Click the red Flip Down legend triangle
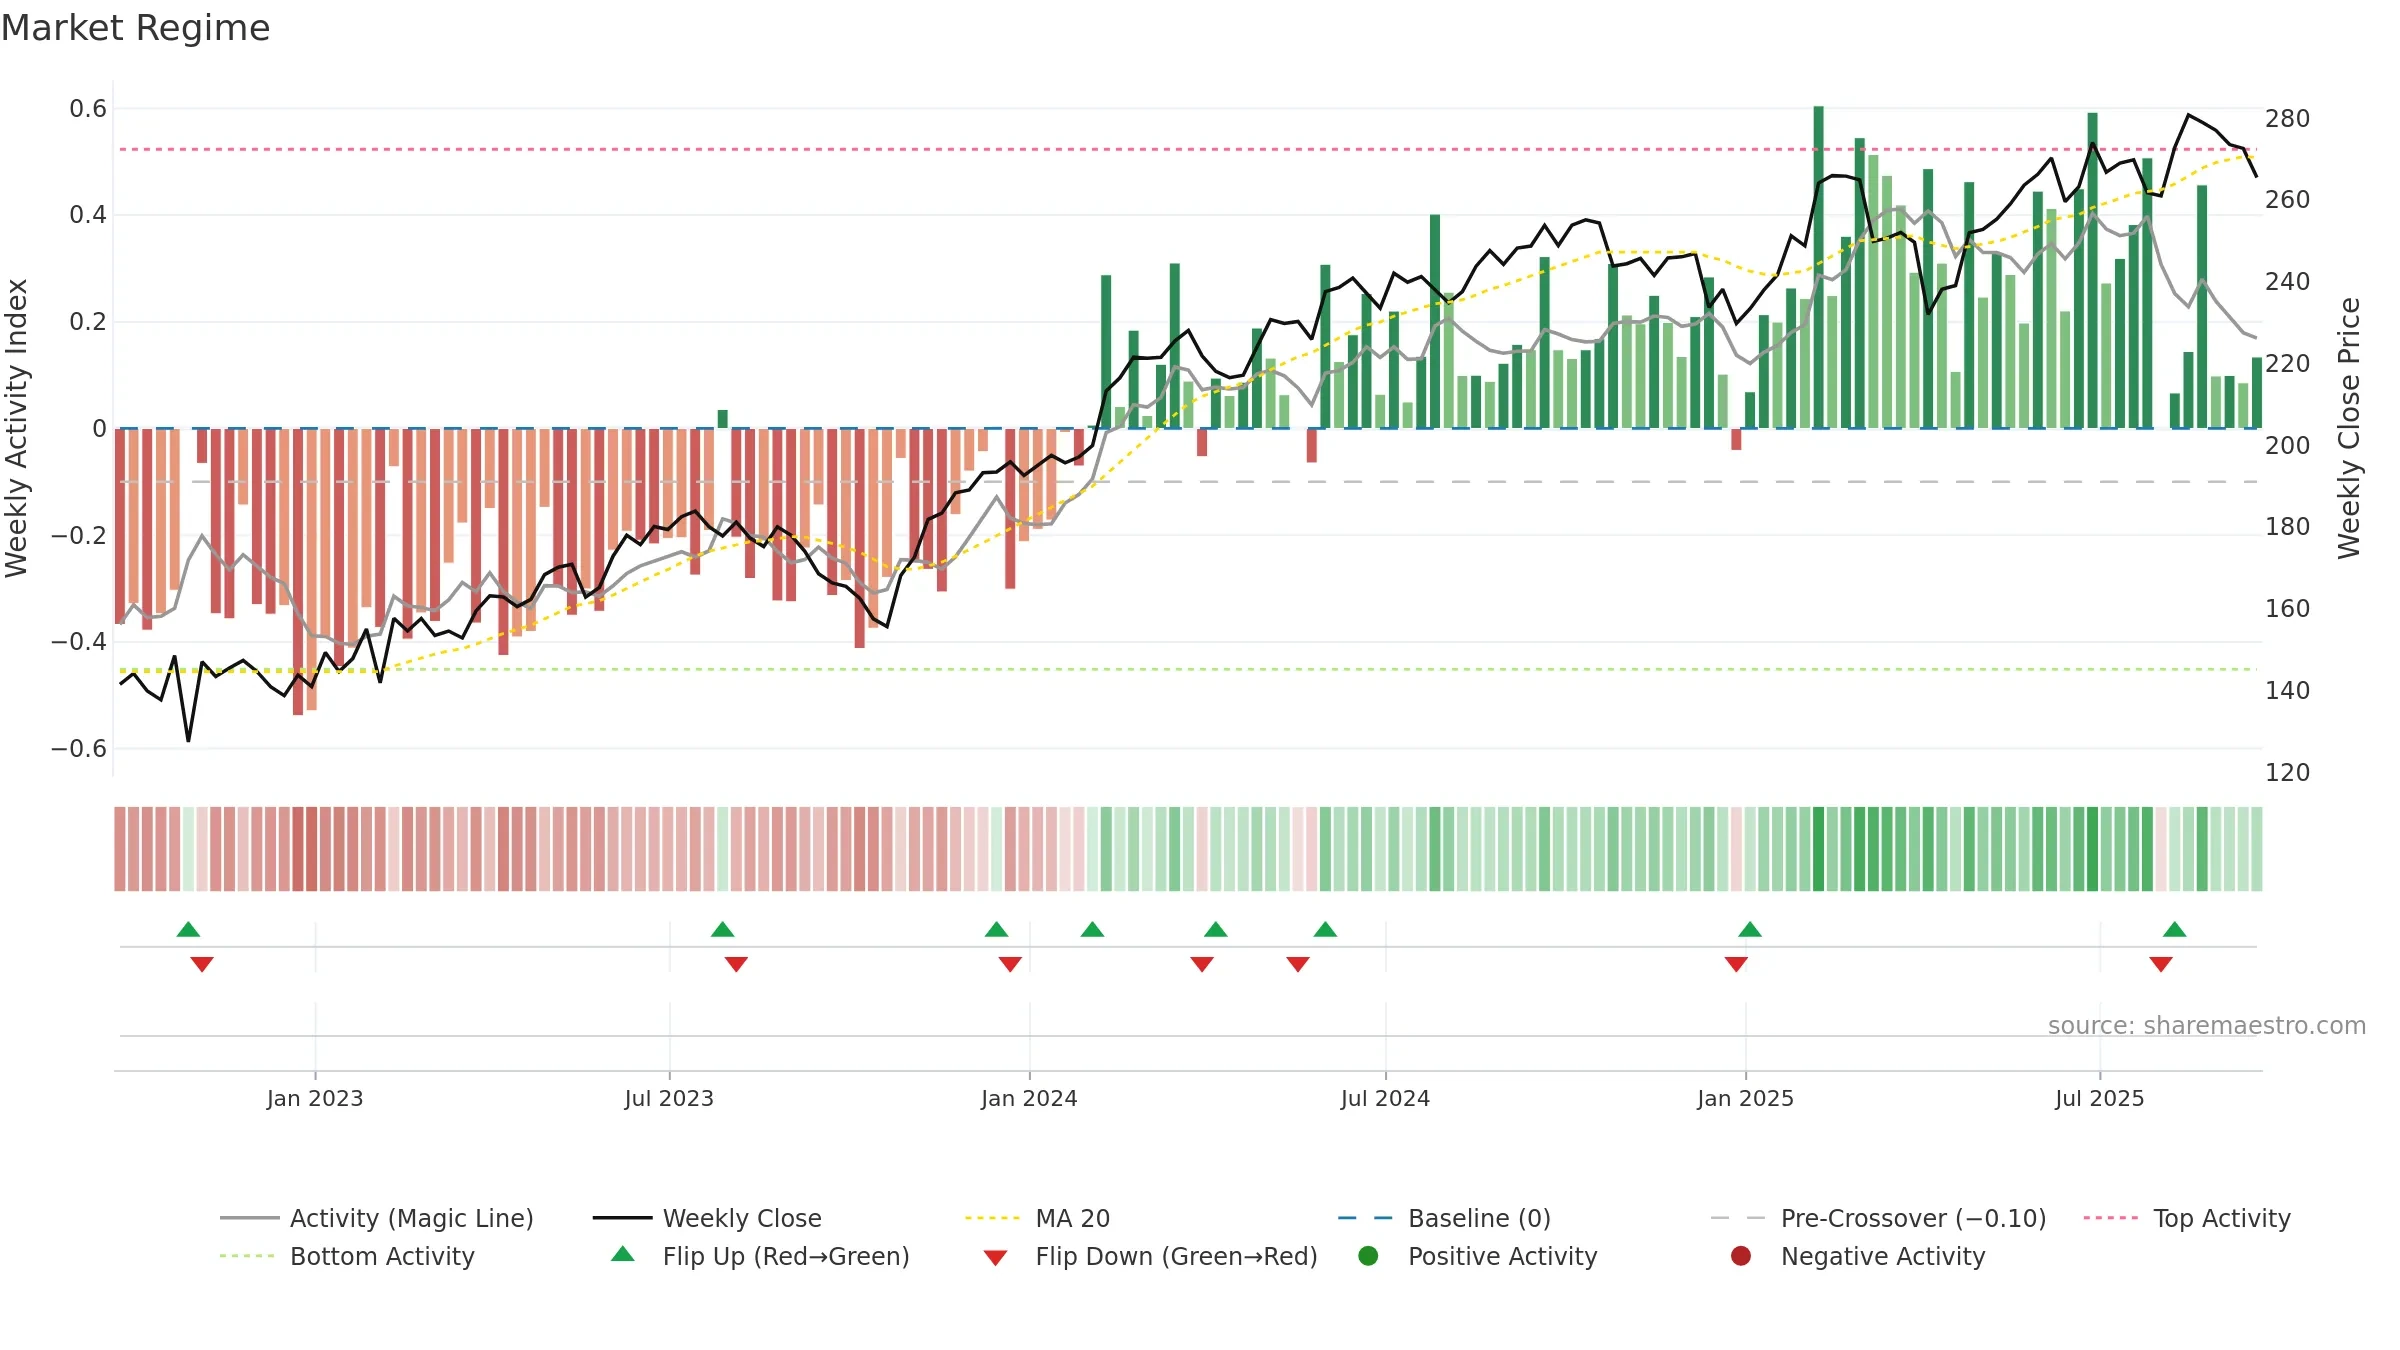Viewport: 2400px width, 1350px height. point(995,1258)
